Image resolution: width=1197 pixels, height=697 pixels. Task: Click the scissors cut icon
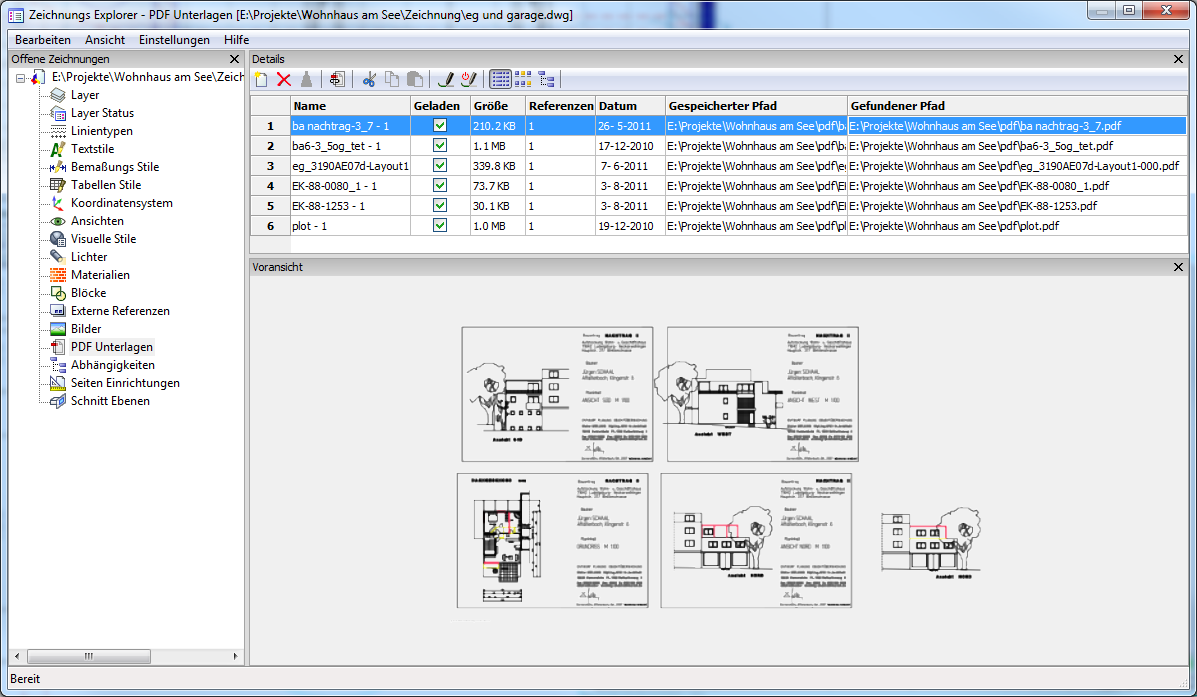tap(369, 79)
